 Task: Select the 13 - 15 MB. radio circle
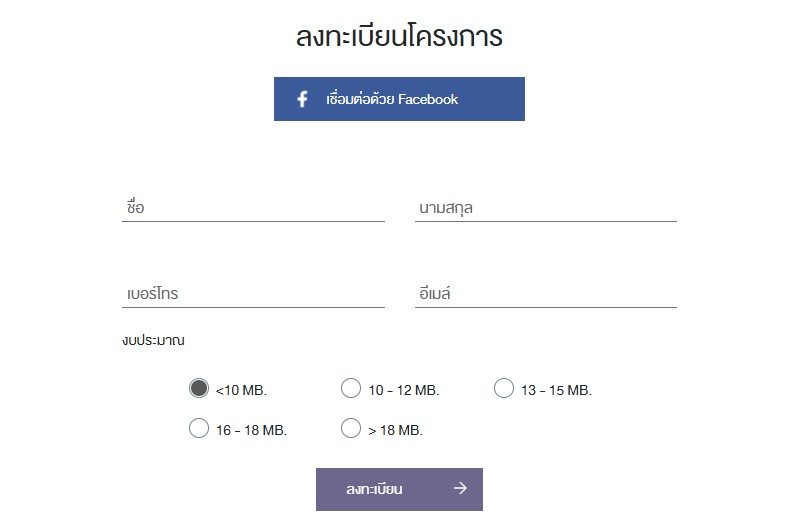tap(504, 388)
